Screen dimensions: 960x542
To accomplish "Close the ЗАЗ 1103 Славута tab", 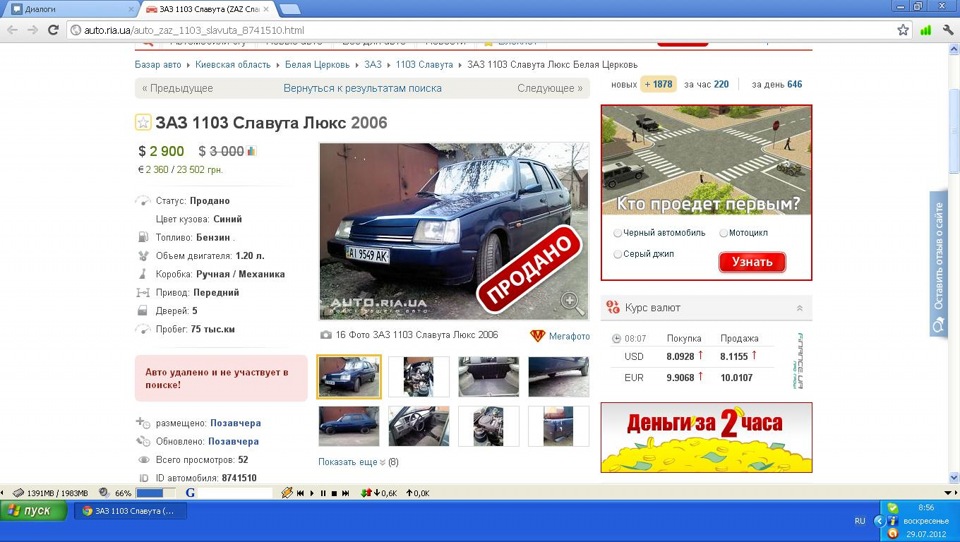I will 266,9.
